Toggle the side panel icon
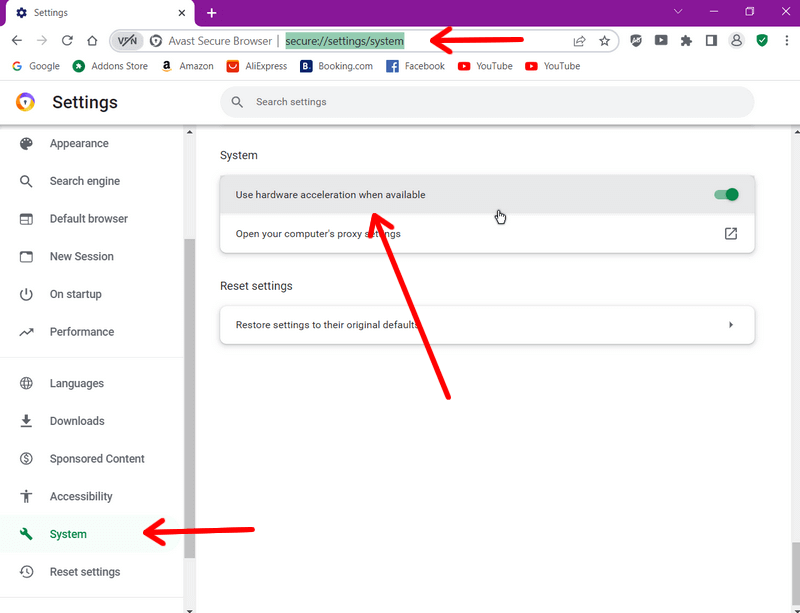 [x=711, y=40]
